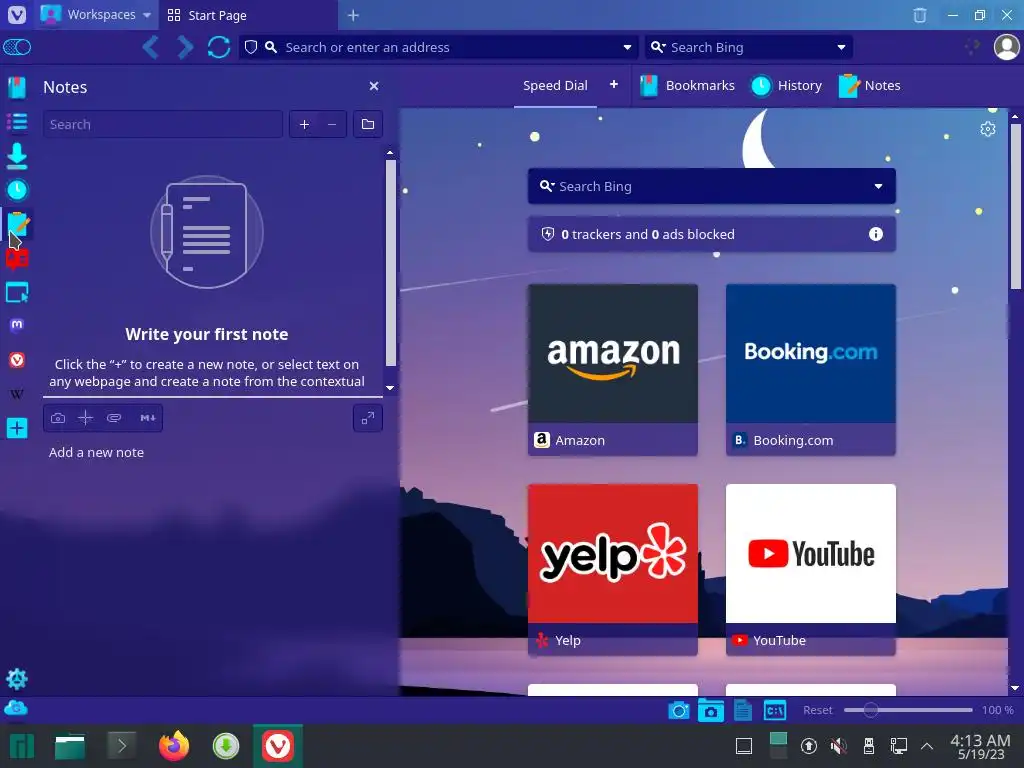Open file manager from taskbar
The height and width of the screenshot is (768, 1024).
70,746
